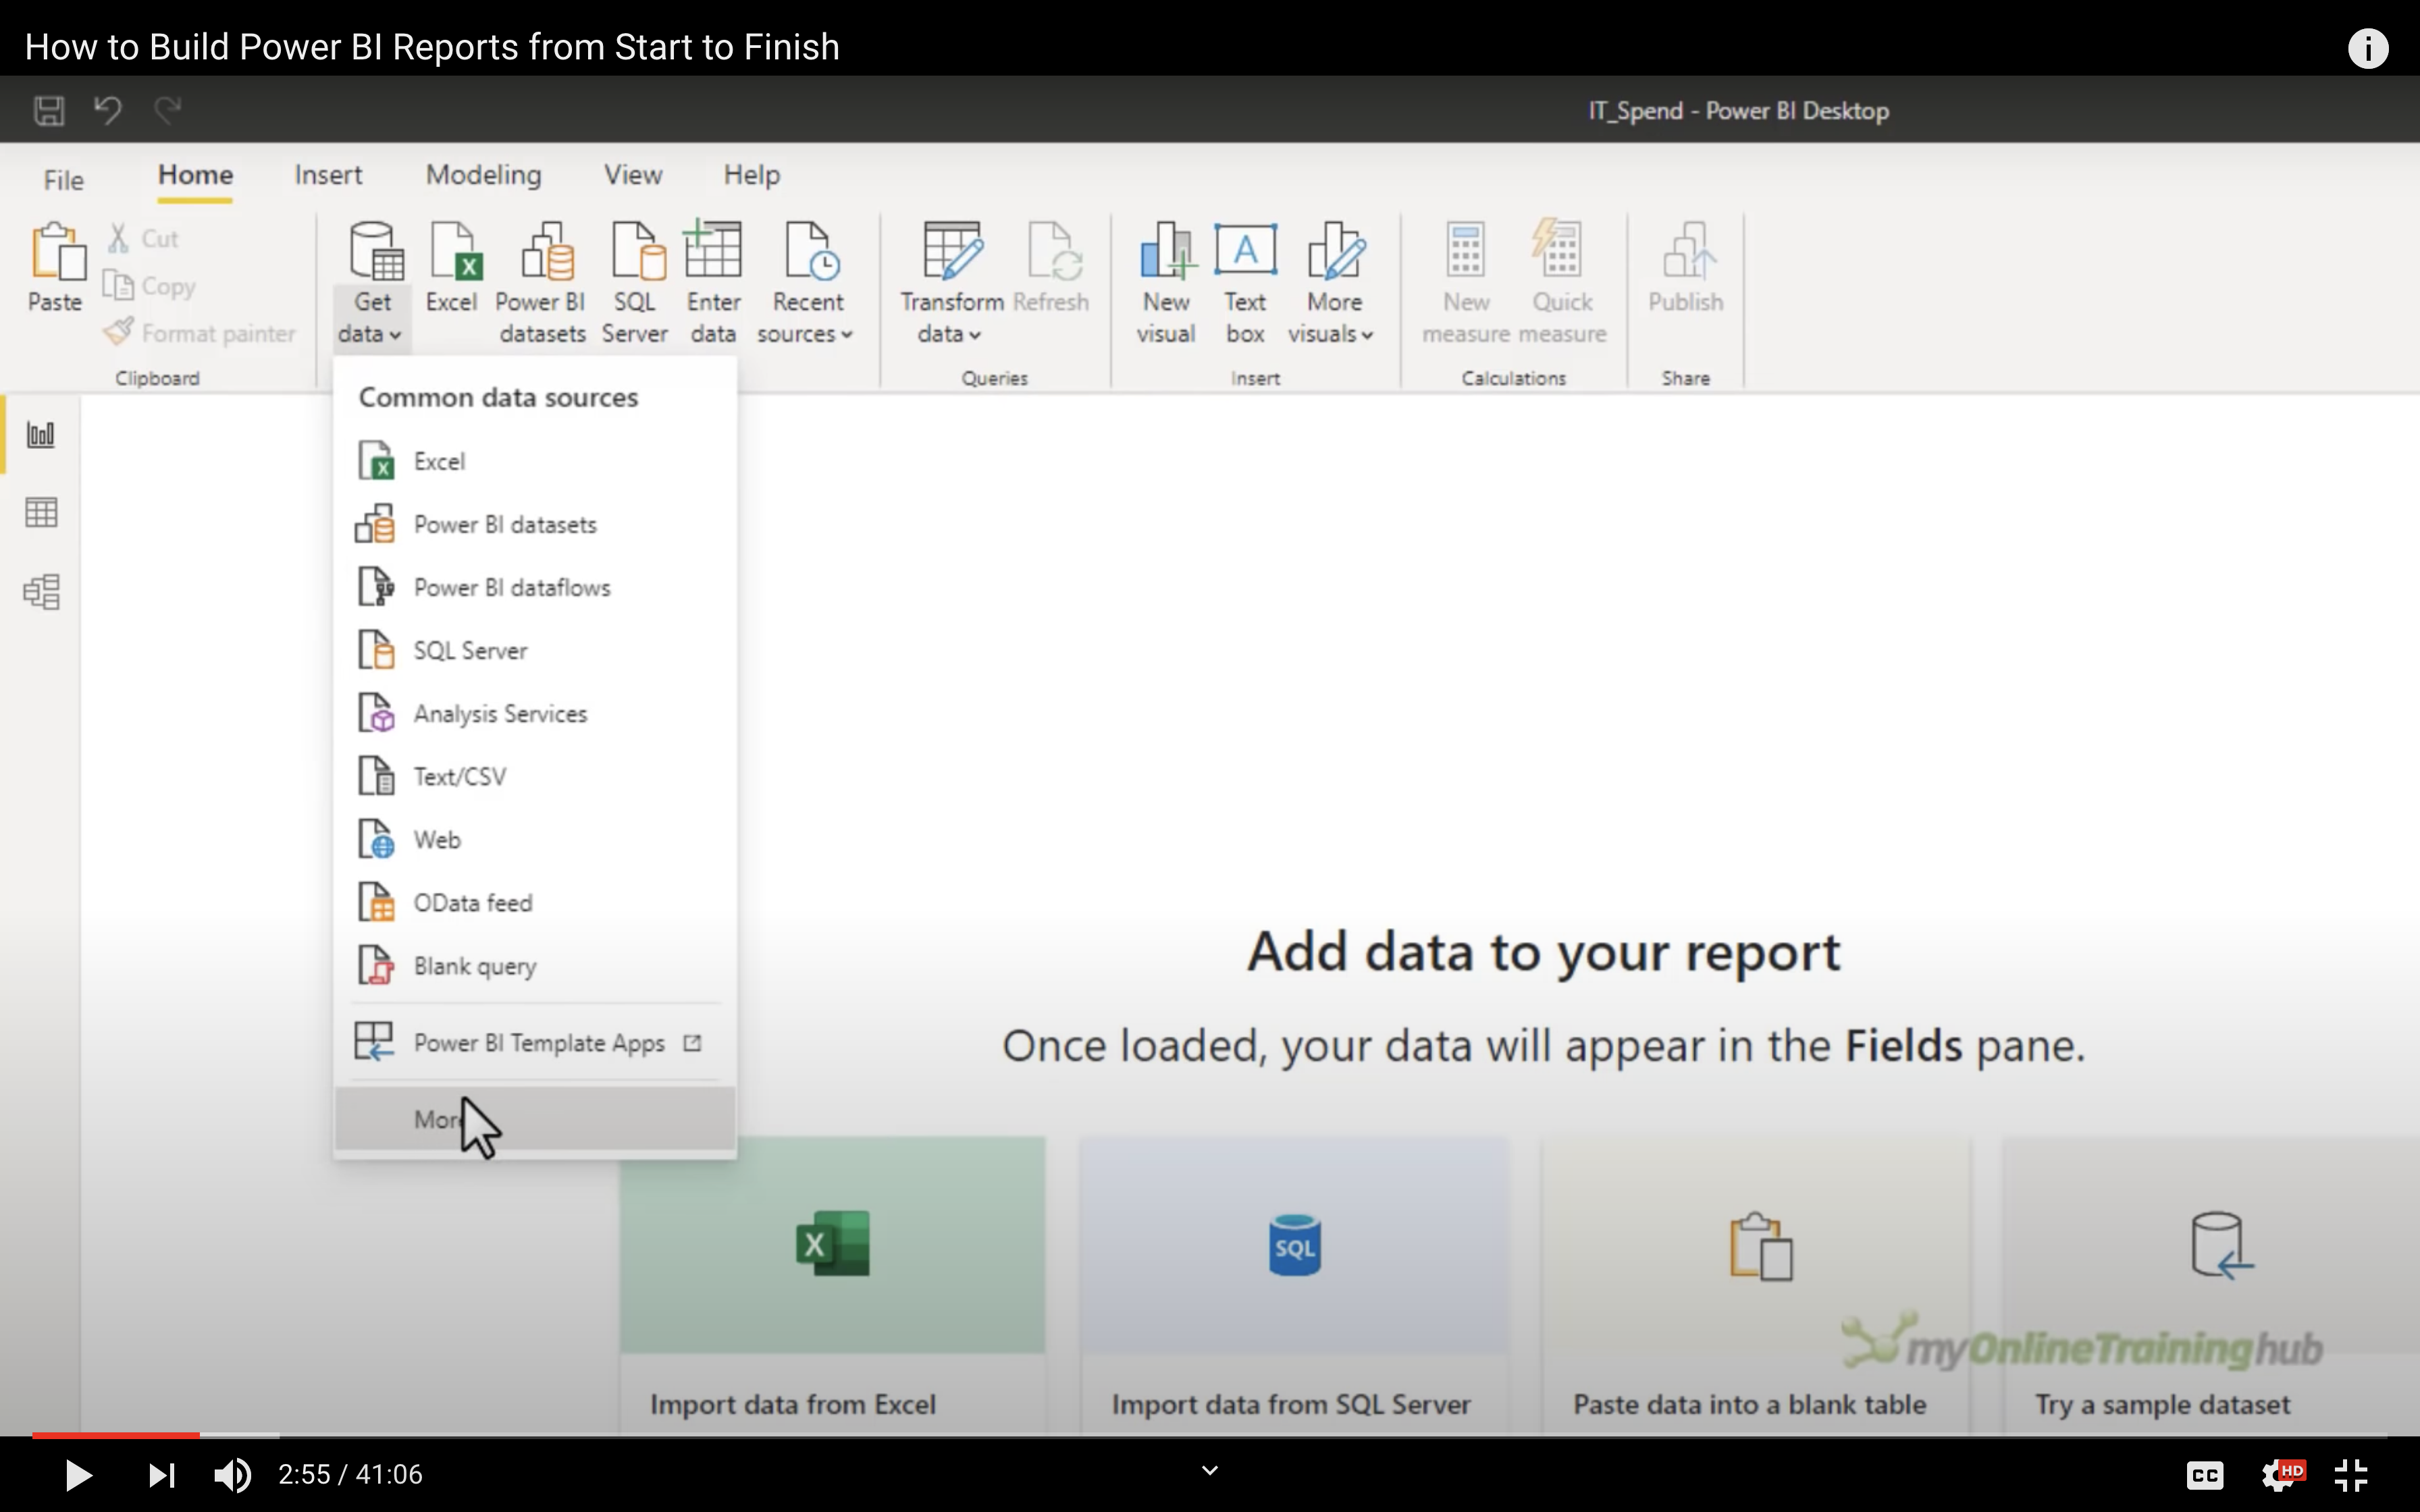2420x1512 pixels.
Task: Click the Save icon in title bar
Action: coord(48,110)
